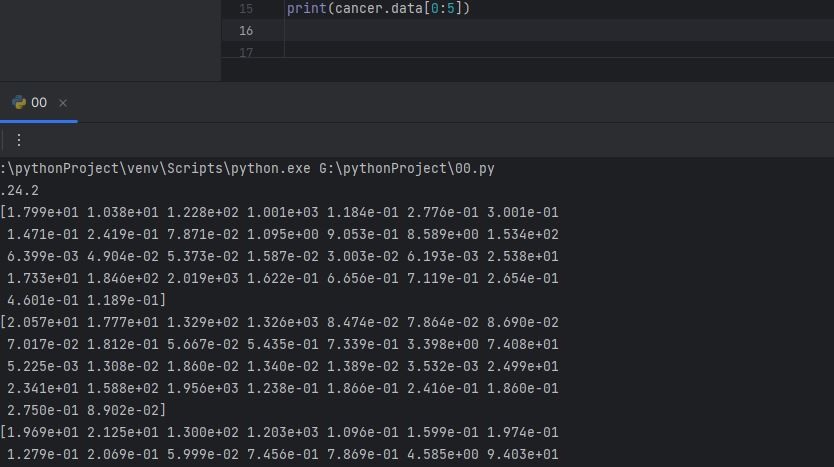Screen dimensions: 834x467
Task: Click the value 2.750e-01 in output
Action: 43,411
